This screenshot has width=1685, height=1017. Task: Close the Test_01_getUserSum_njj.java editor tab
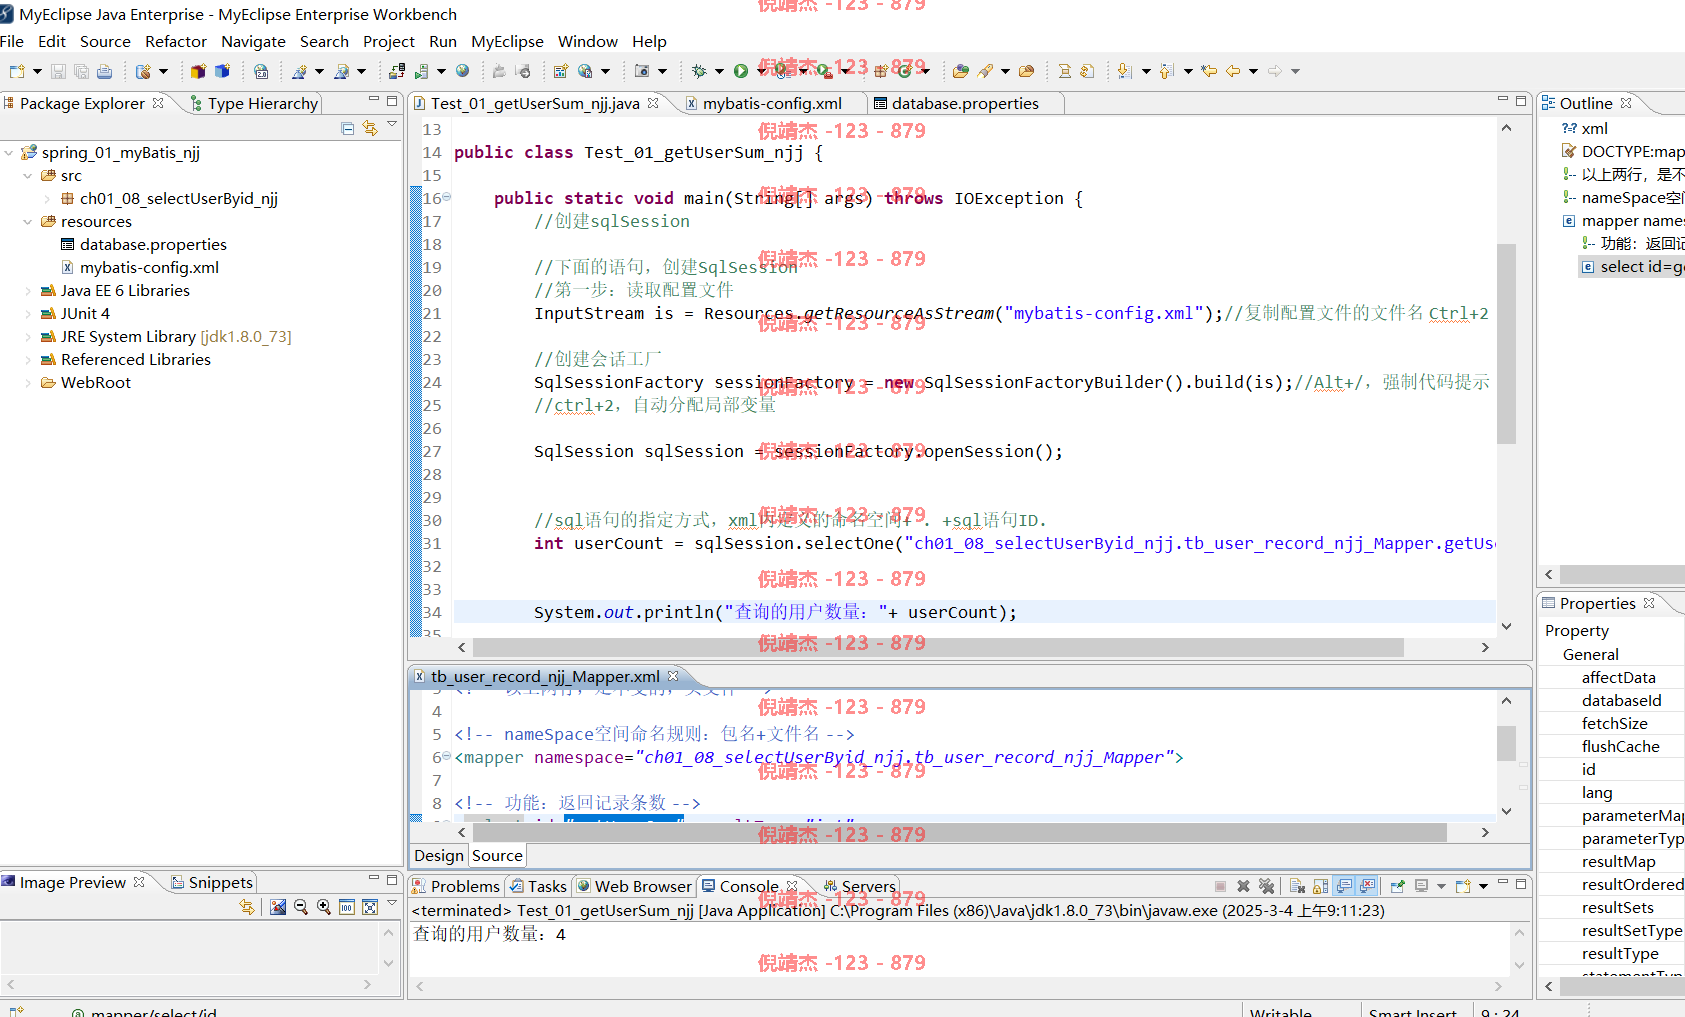point(653,103)
